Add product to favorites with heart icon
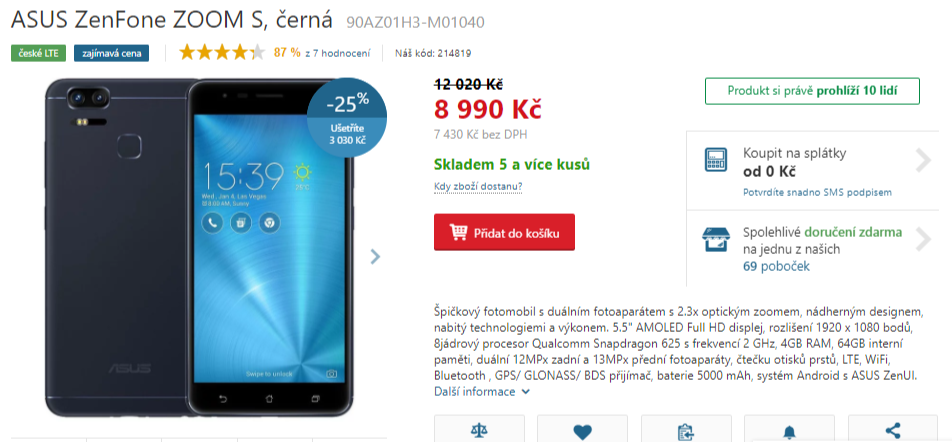 coord(582,432)
